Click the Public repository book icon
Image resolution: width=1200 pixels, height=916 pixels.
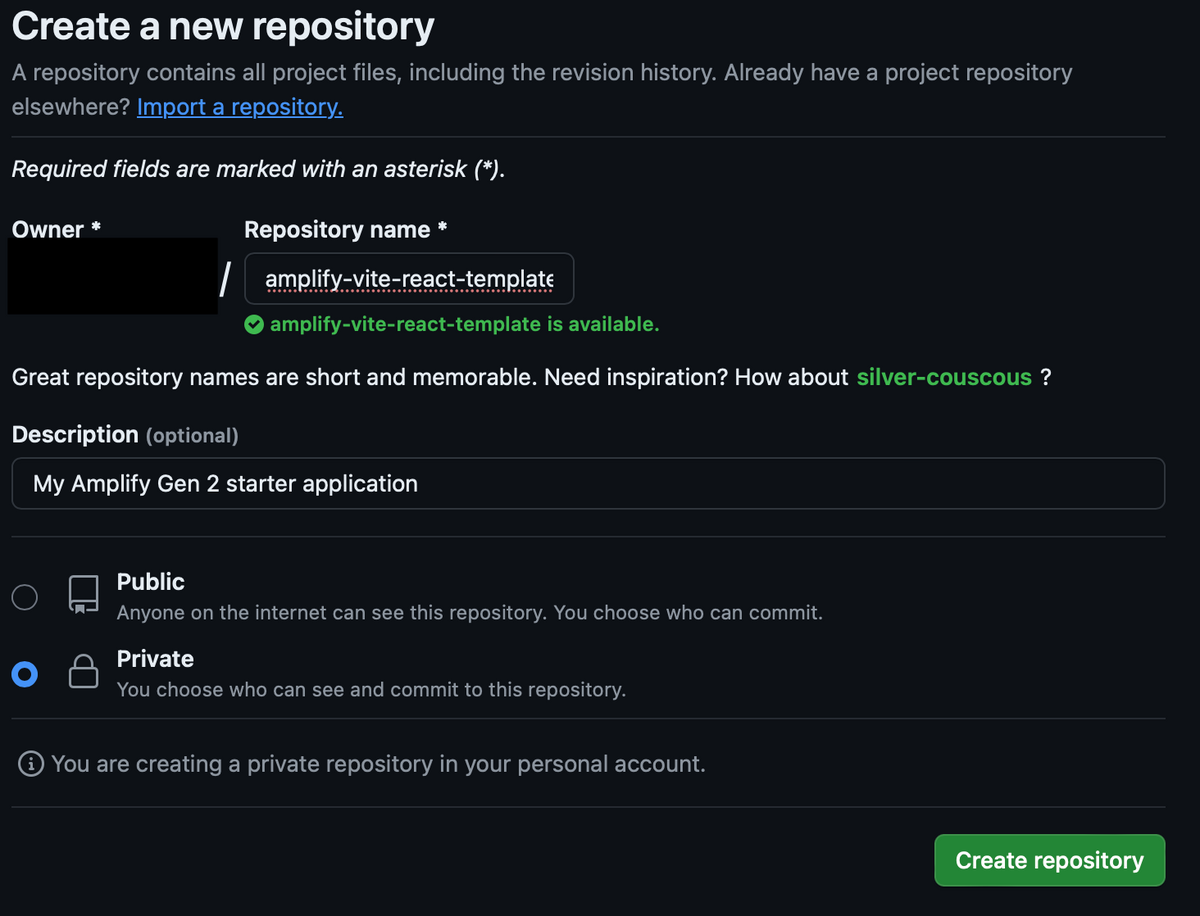pos(83,593)
